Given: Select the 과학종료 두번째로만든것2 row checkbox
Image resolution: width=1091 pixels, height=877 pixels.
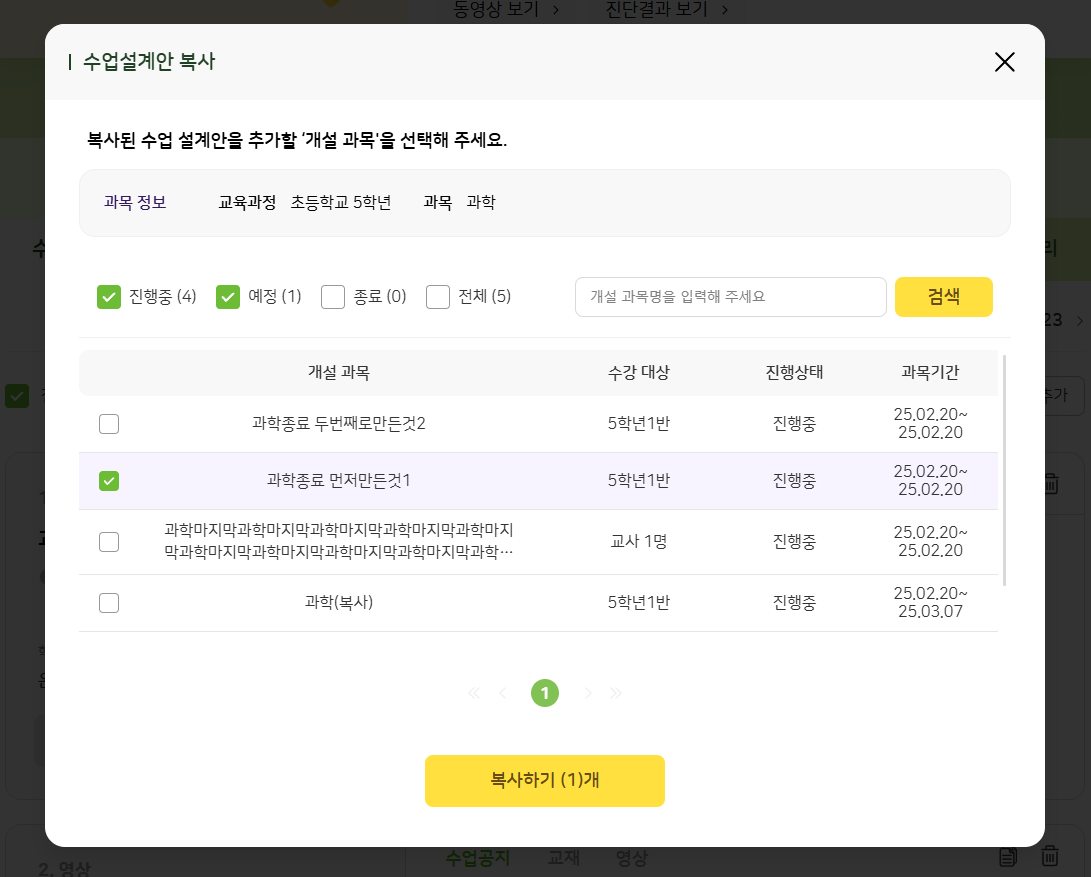Looking at the screenshot, I should point(109,424).
